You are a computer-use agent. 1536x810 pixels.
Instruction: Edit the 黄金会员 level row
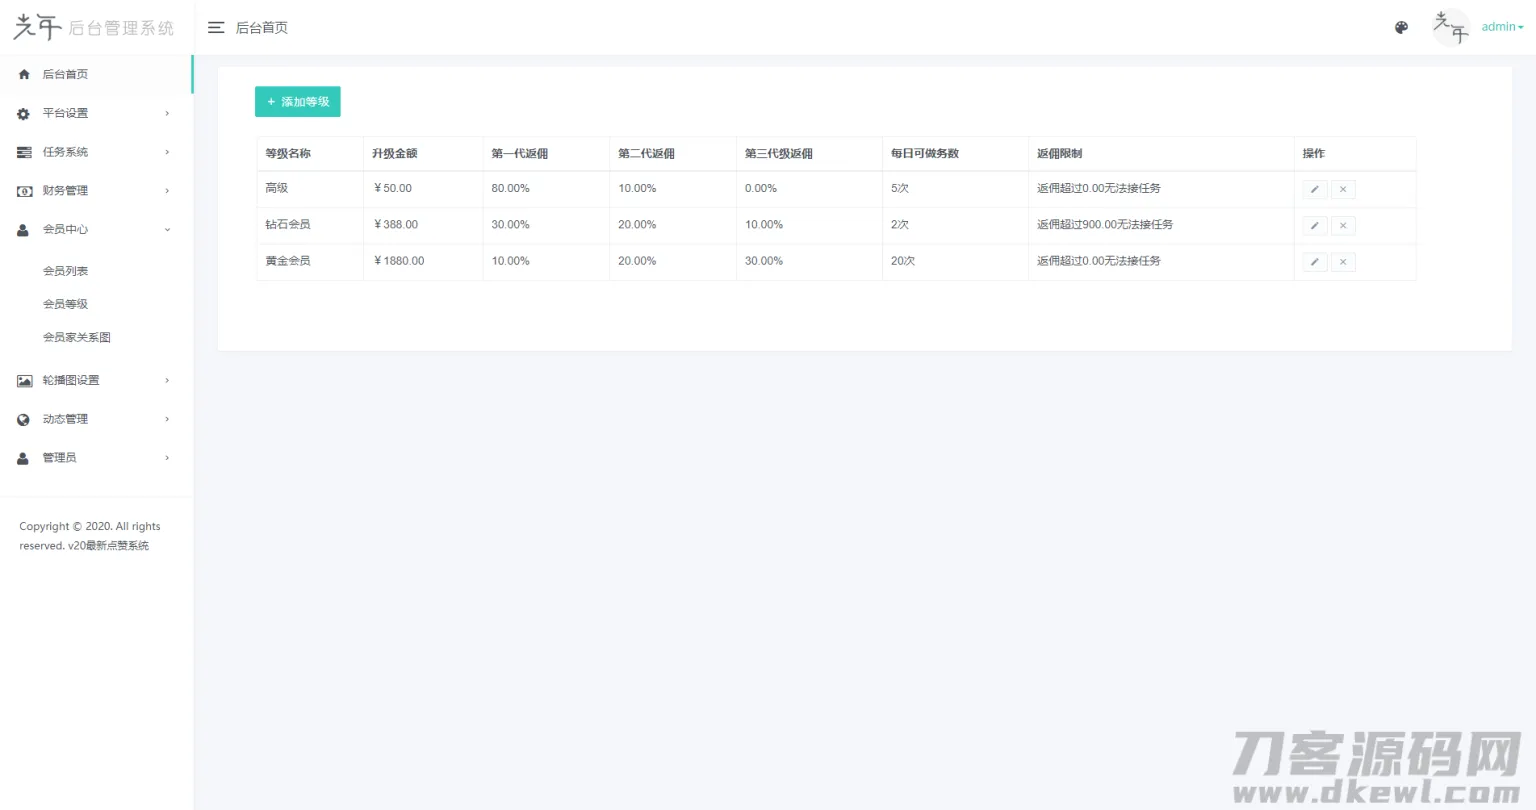[x=1315, y=262]
